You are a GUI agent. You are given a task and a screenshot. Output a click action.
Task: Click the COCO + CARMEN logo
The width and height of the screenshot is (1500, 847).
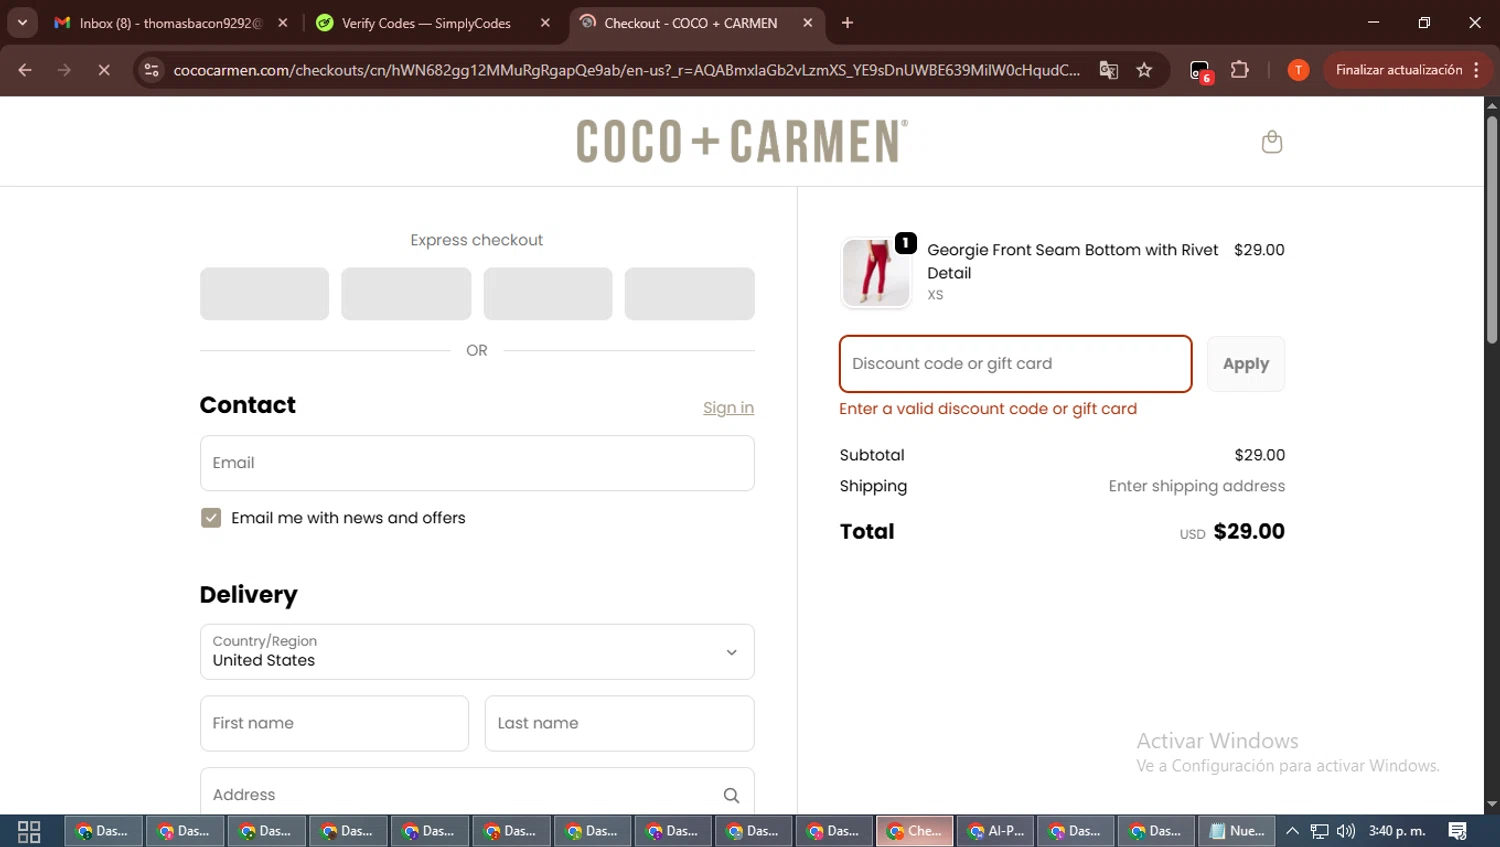pos(742,141)
